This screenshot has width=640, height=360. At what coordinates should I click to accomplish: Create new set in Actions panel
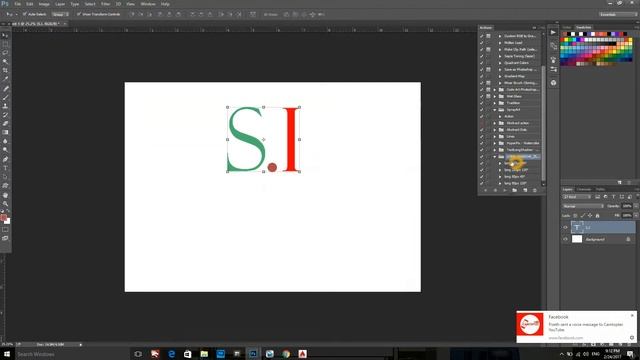click(x=514, y=190)
